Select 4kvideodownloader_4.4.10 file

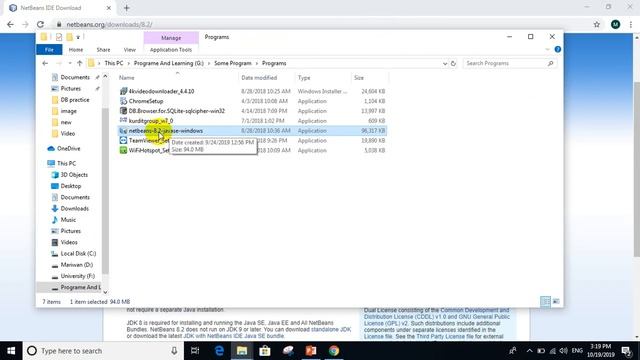pos(162,91)
